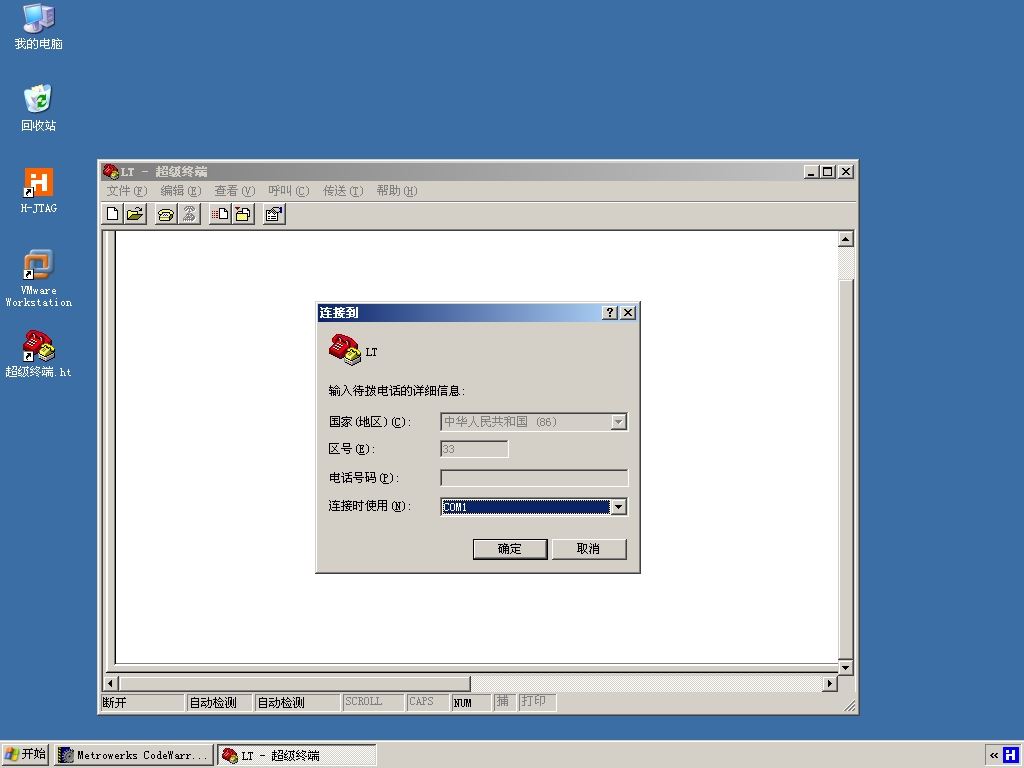Select the 超级终端.ht desktop shortcut
The image size is (1024, 768).
coord(38,354)
